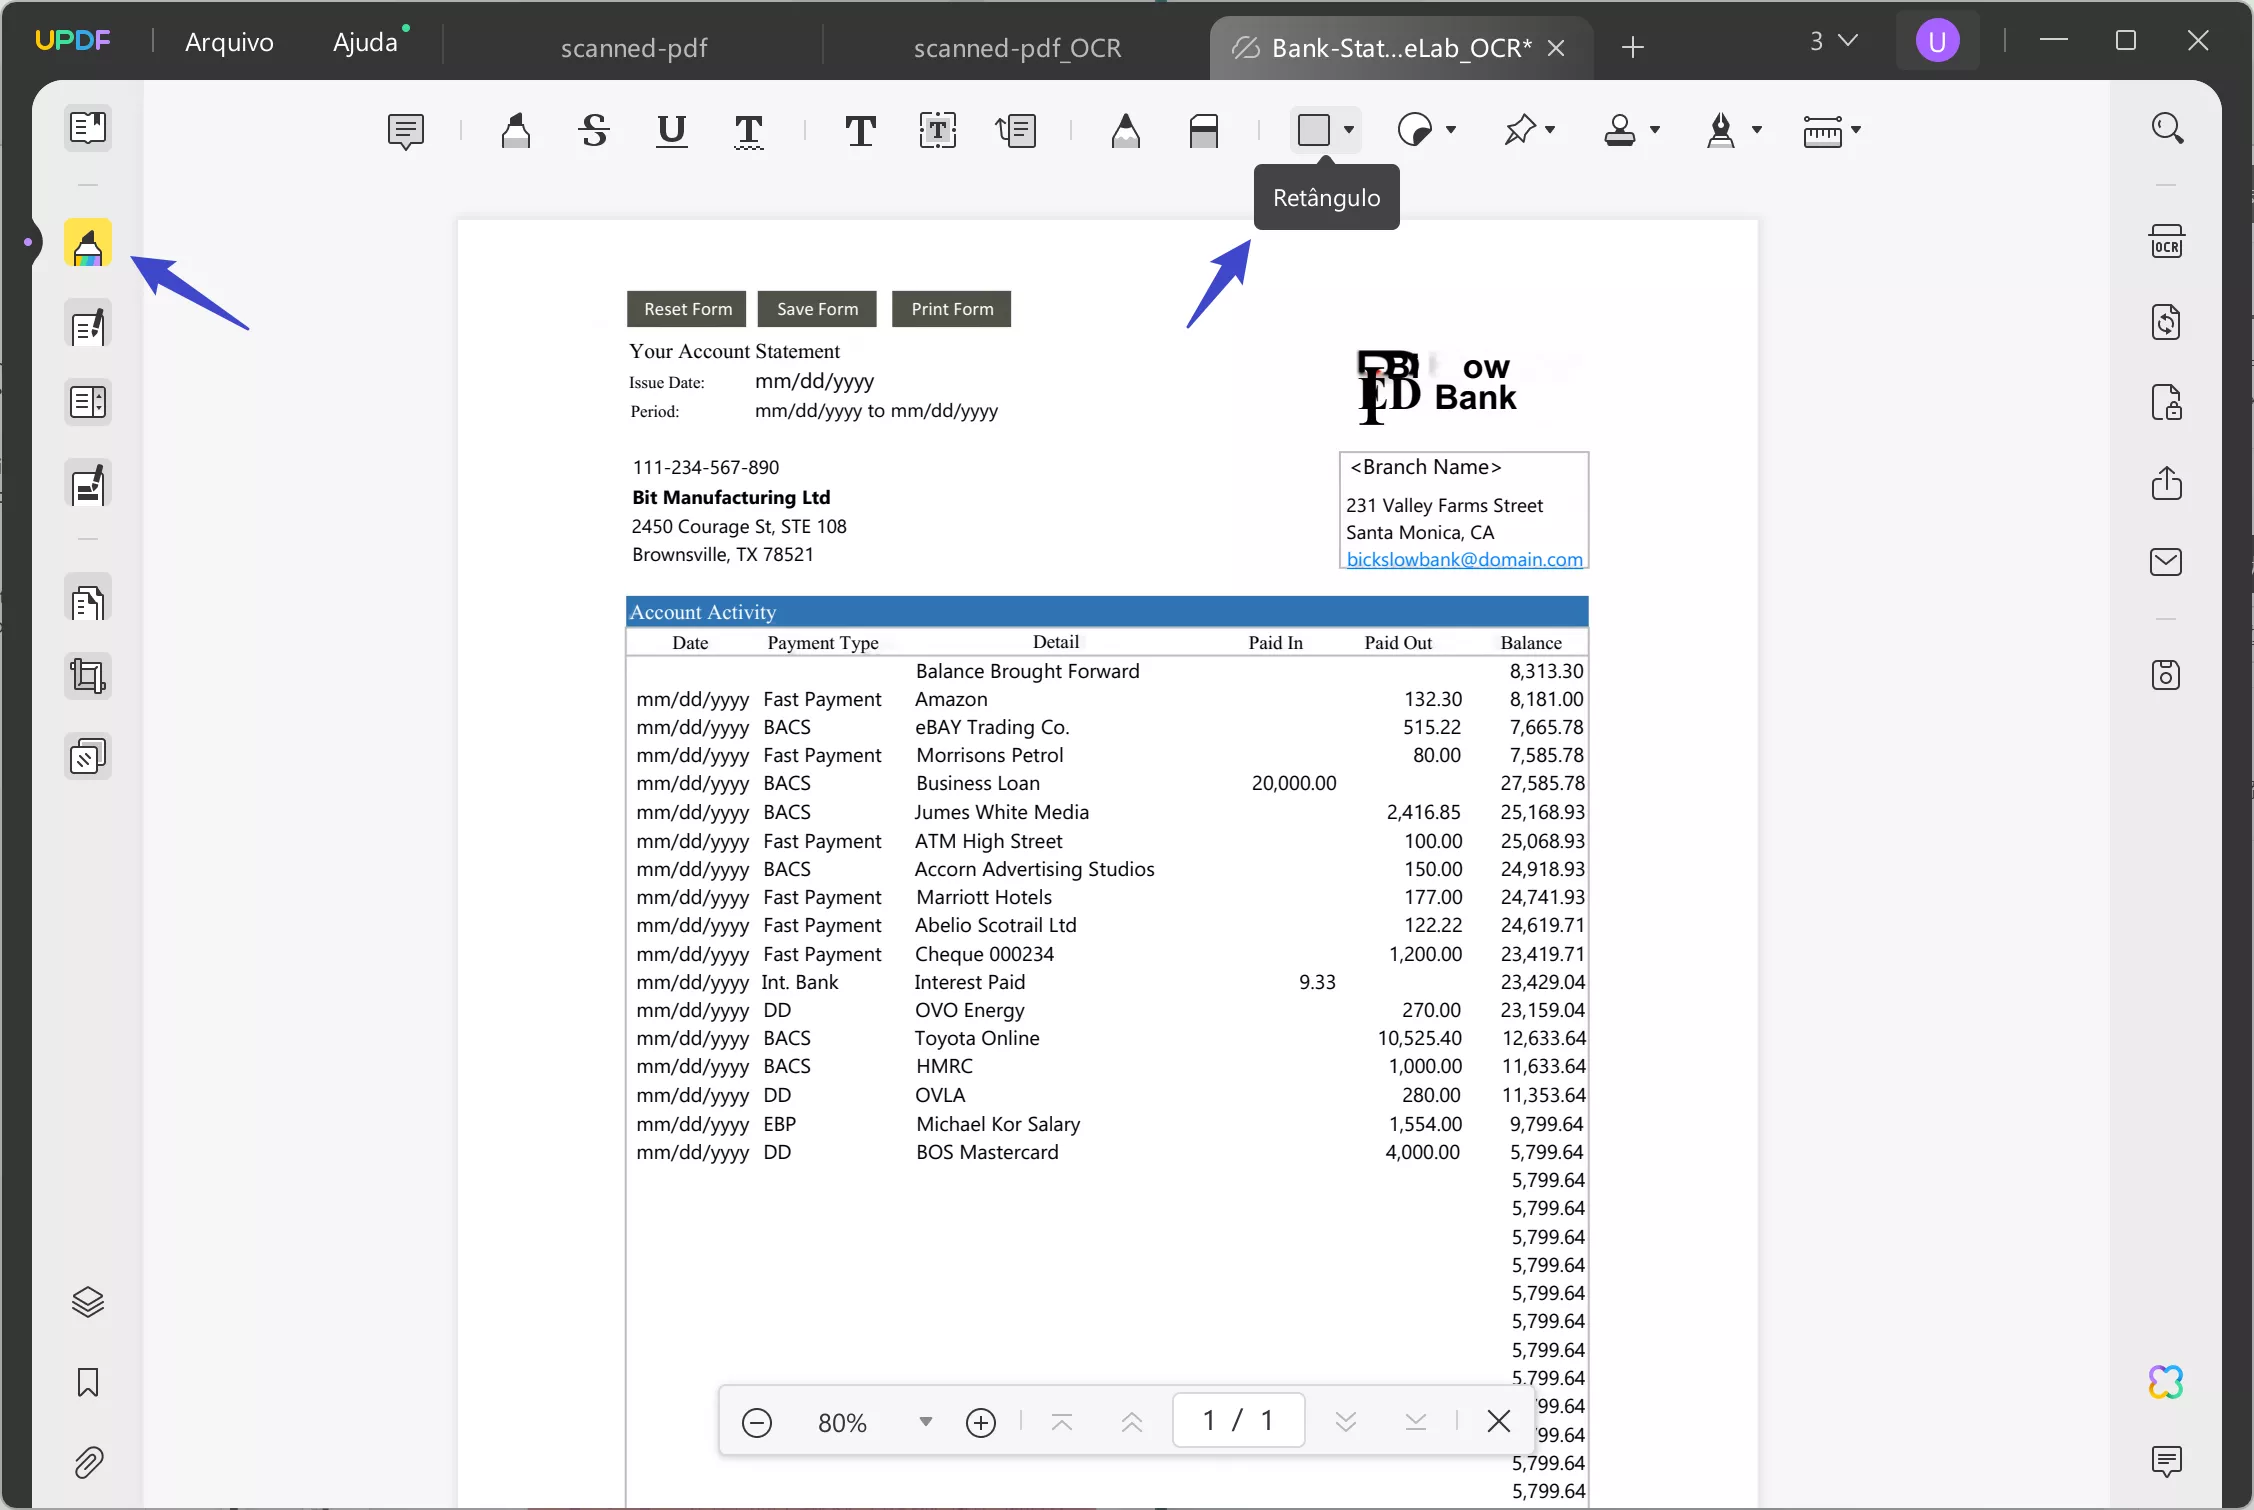The image size is (2254, 1510).
Task: Open the bookmarks panel
Action: [x=88, y=1382]
